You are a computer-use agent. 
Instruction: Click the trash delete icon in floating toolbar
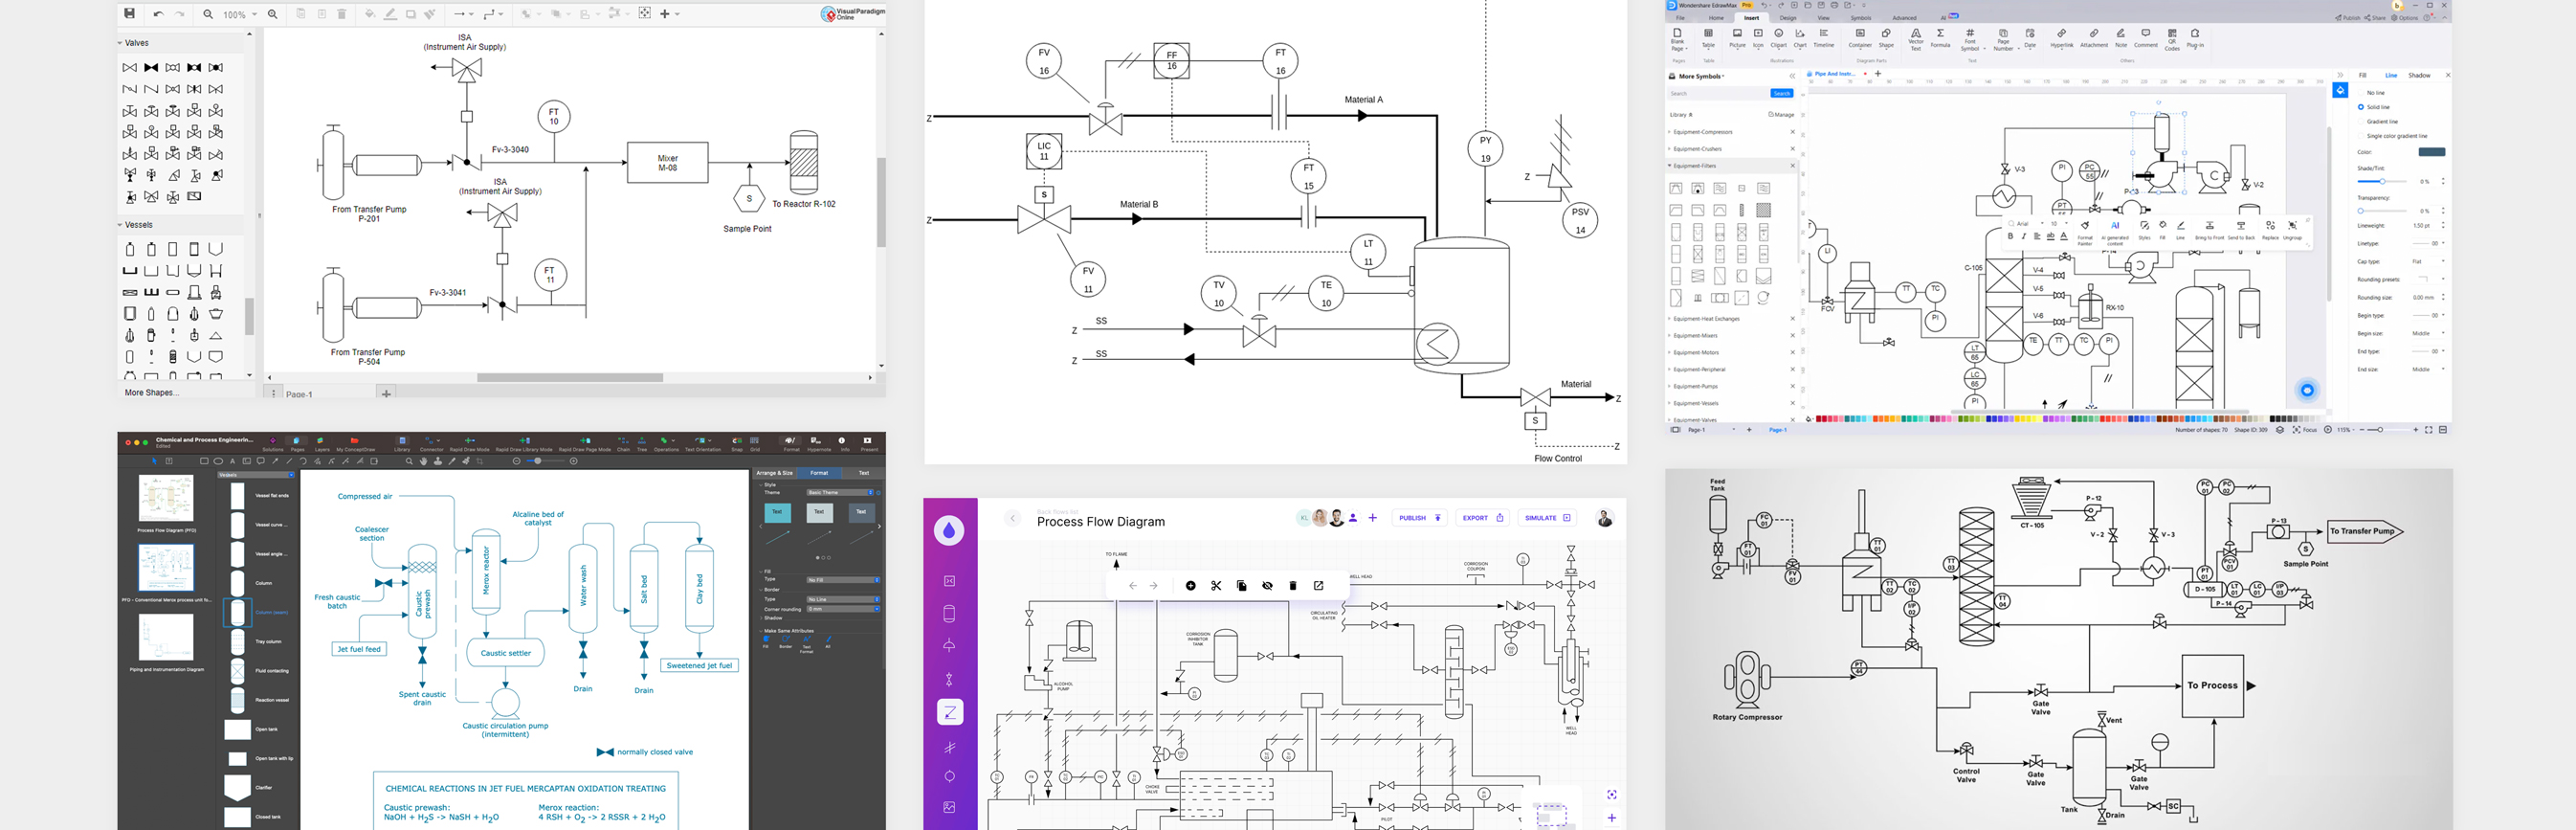[1293, 586]
